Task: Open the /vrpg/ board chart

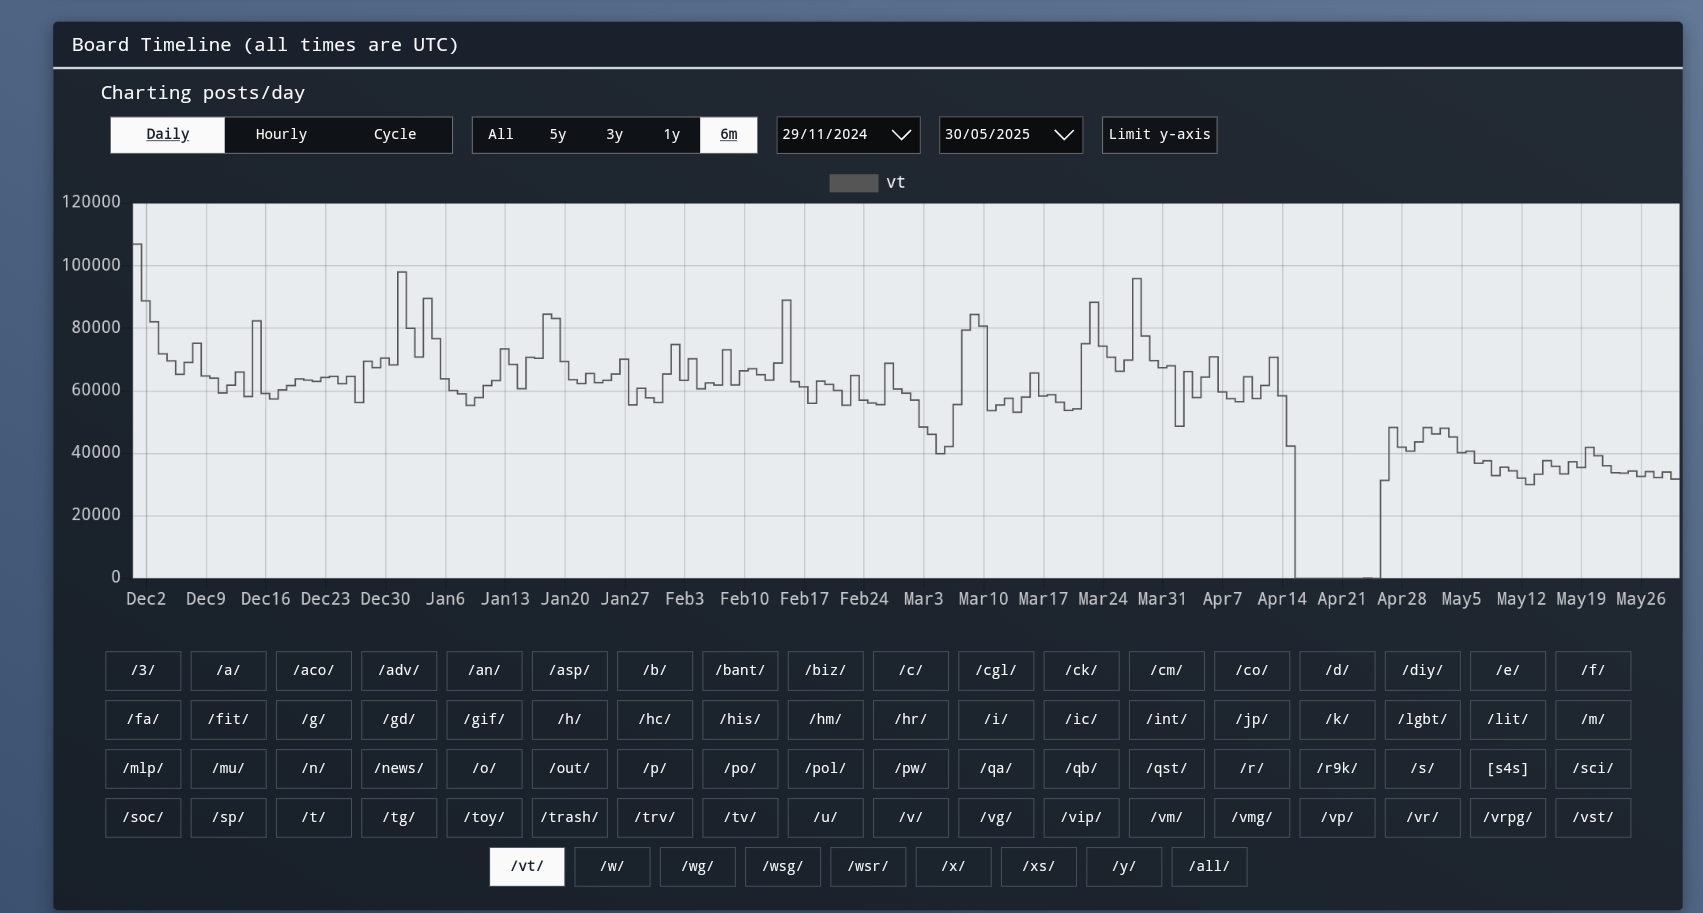Action: (x=1507, y=818)
